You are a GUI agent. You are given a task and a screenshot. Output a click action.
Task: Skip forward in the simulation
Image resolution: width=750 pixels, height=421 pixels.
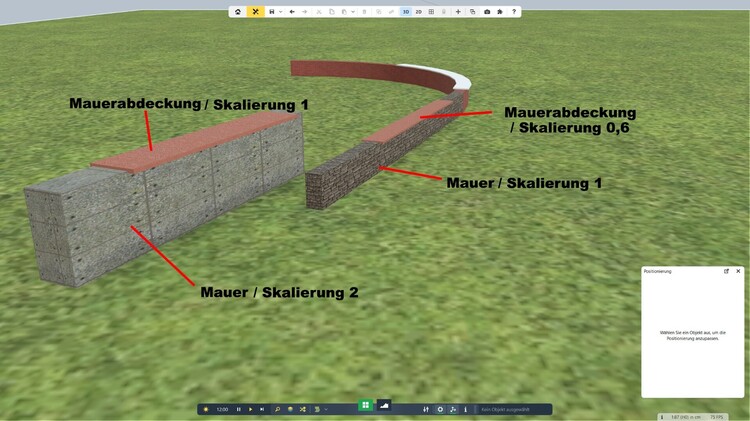(x=262, y=410)
